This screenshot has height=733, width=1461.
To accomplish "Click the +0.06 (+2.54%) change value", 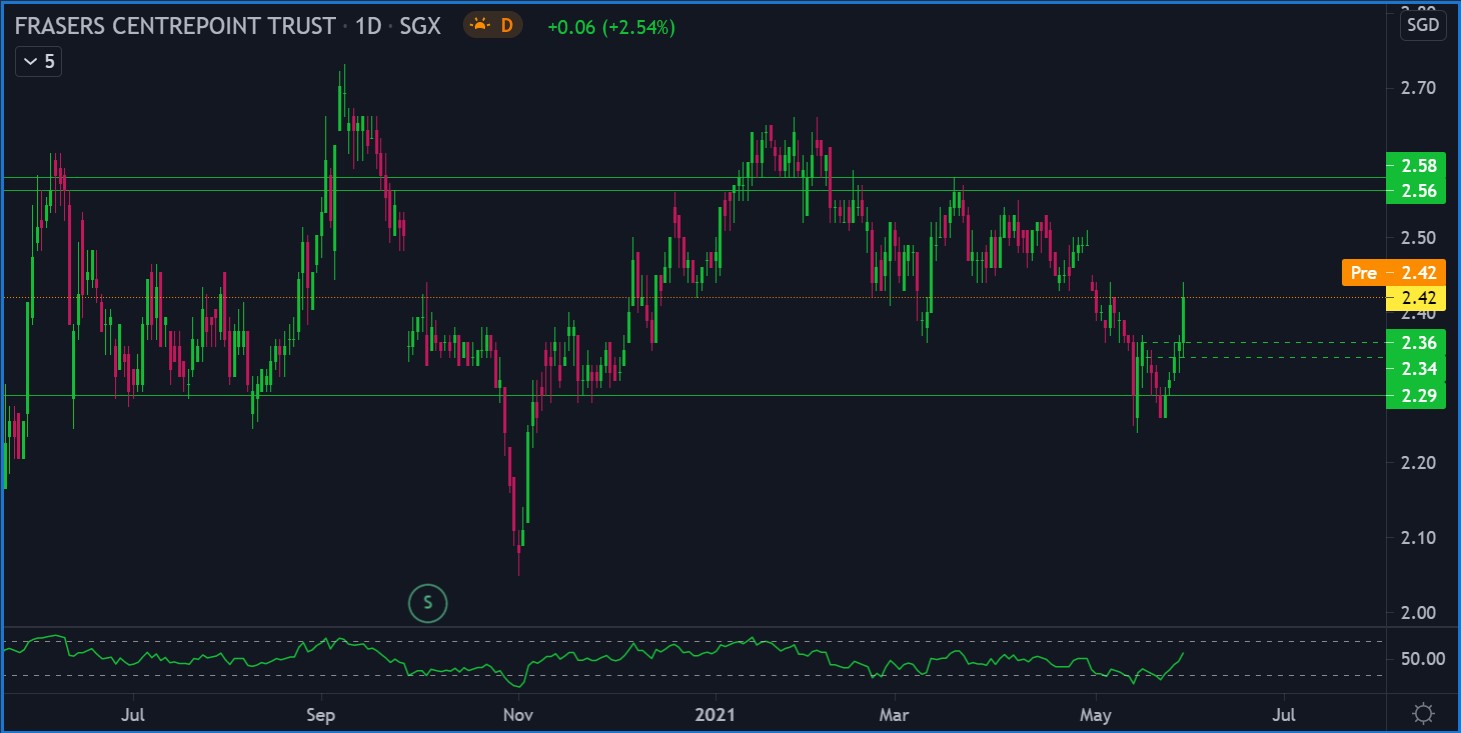I will point(611,27).
